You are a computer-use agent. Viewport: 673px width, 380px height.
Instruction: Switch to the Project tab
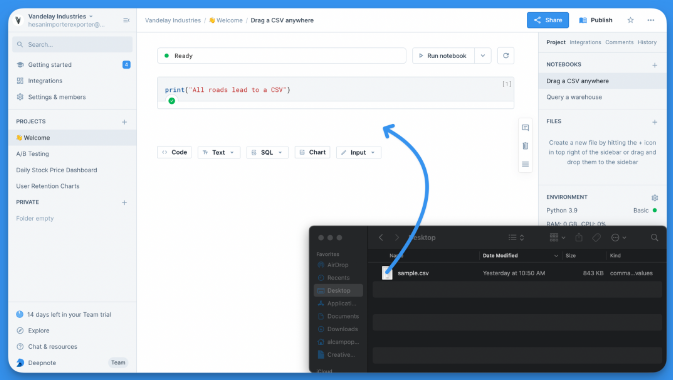pyautogui.click(x=556, y=42)
